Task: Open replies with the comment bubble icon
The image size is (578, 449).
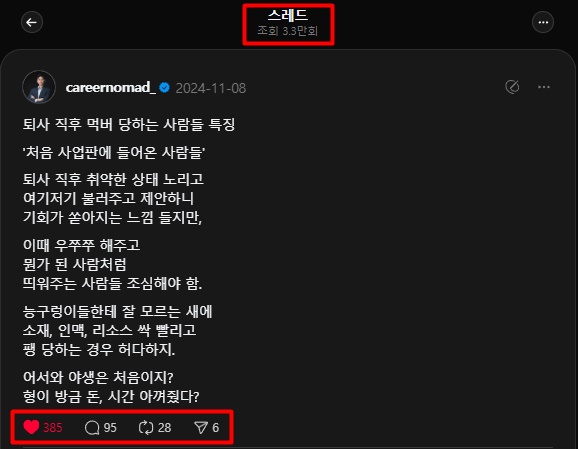Action: [x=92, y=428]
